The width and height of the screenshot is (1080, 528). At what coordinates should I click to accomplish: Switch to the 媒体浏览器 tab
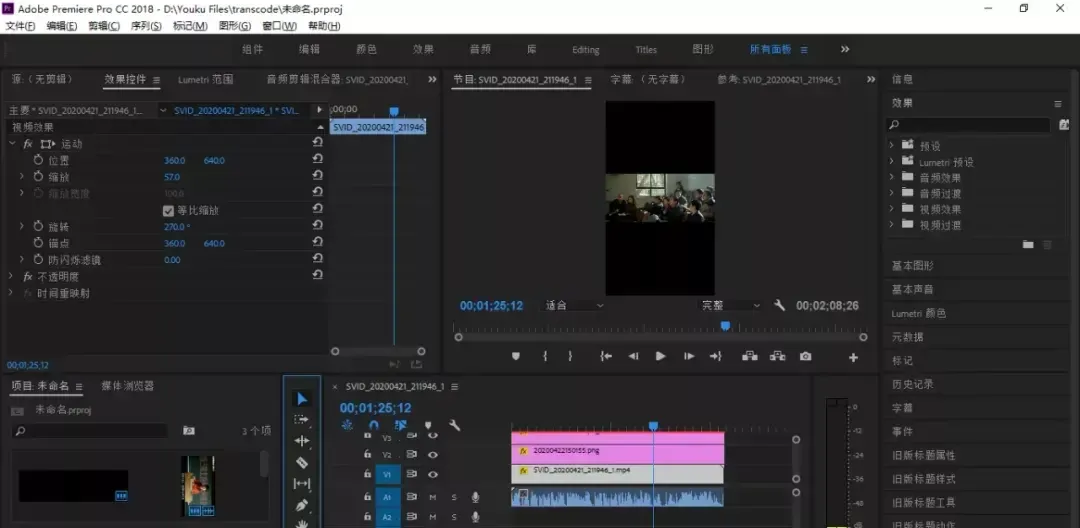click(x=127, y=386)
